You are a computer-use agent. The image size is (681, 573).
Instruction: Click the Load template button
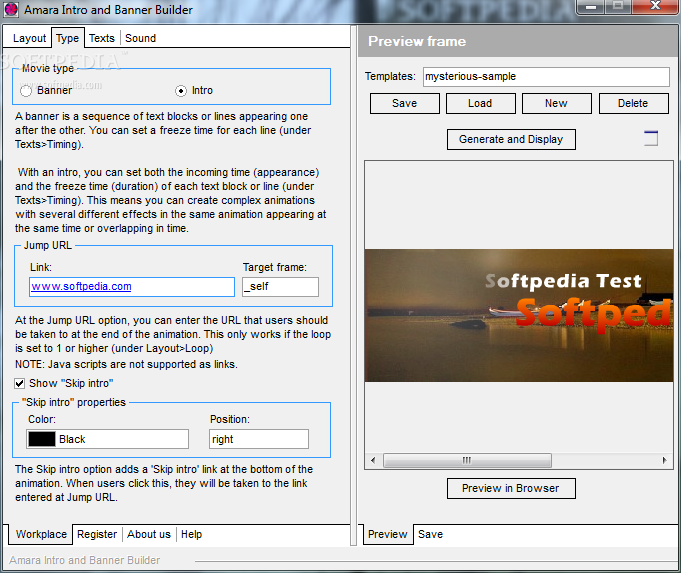click(480, 103)
